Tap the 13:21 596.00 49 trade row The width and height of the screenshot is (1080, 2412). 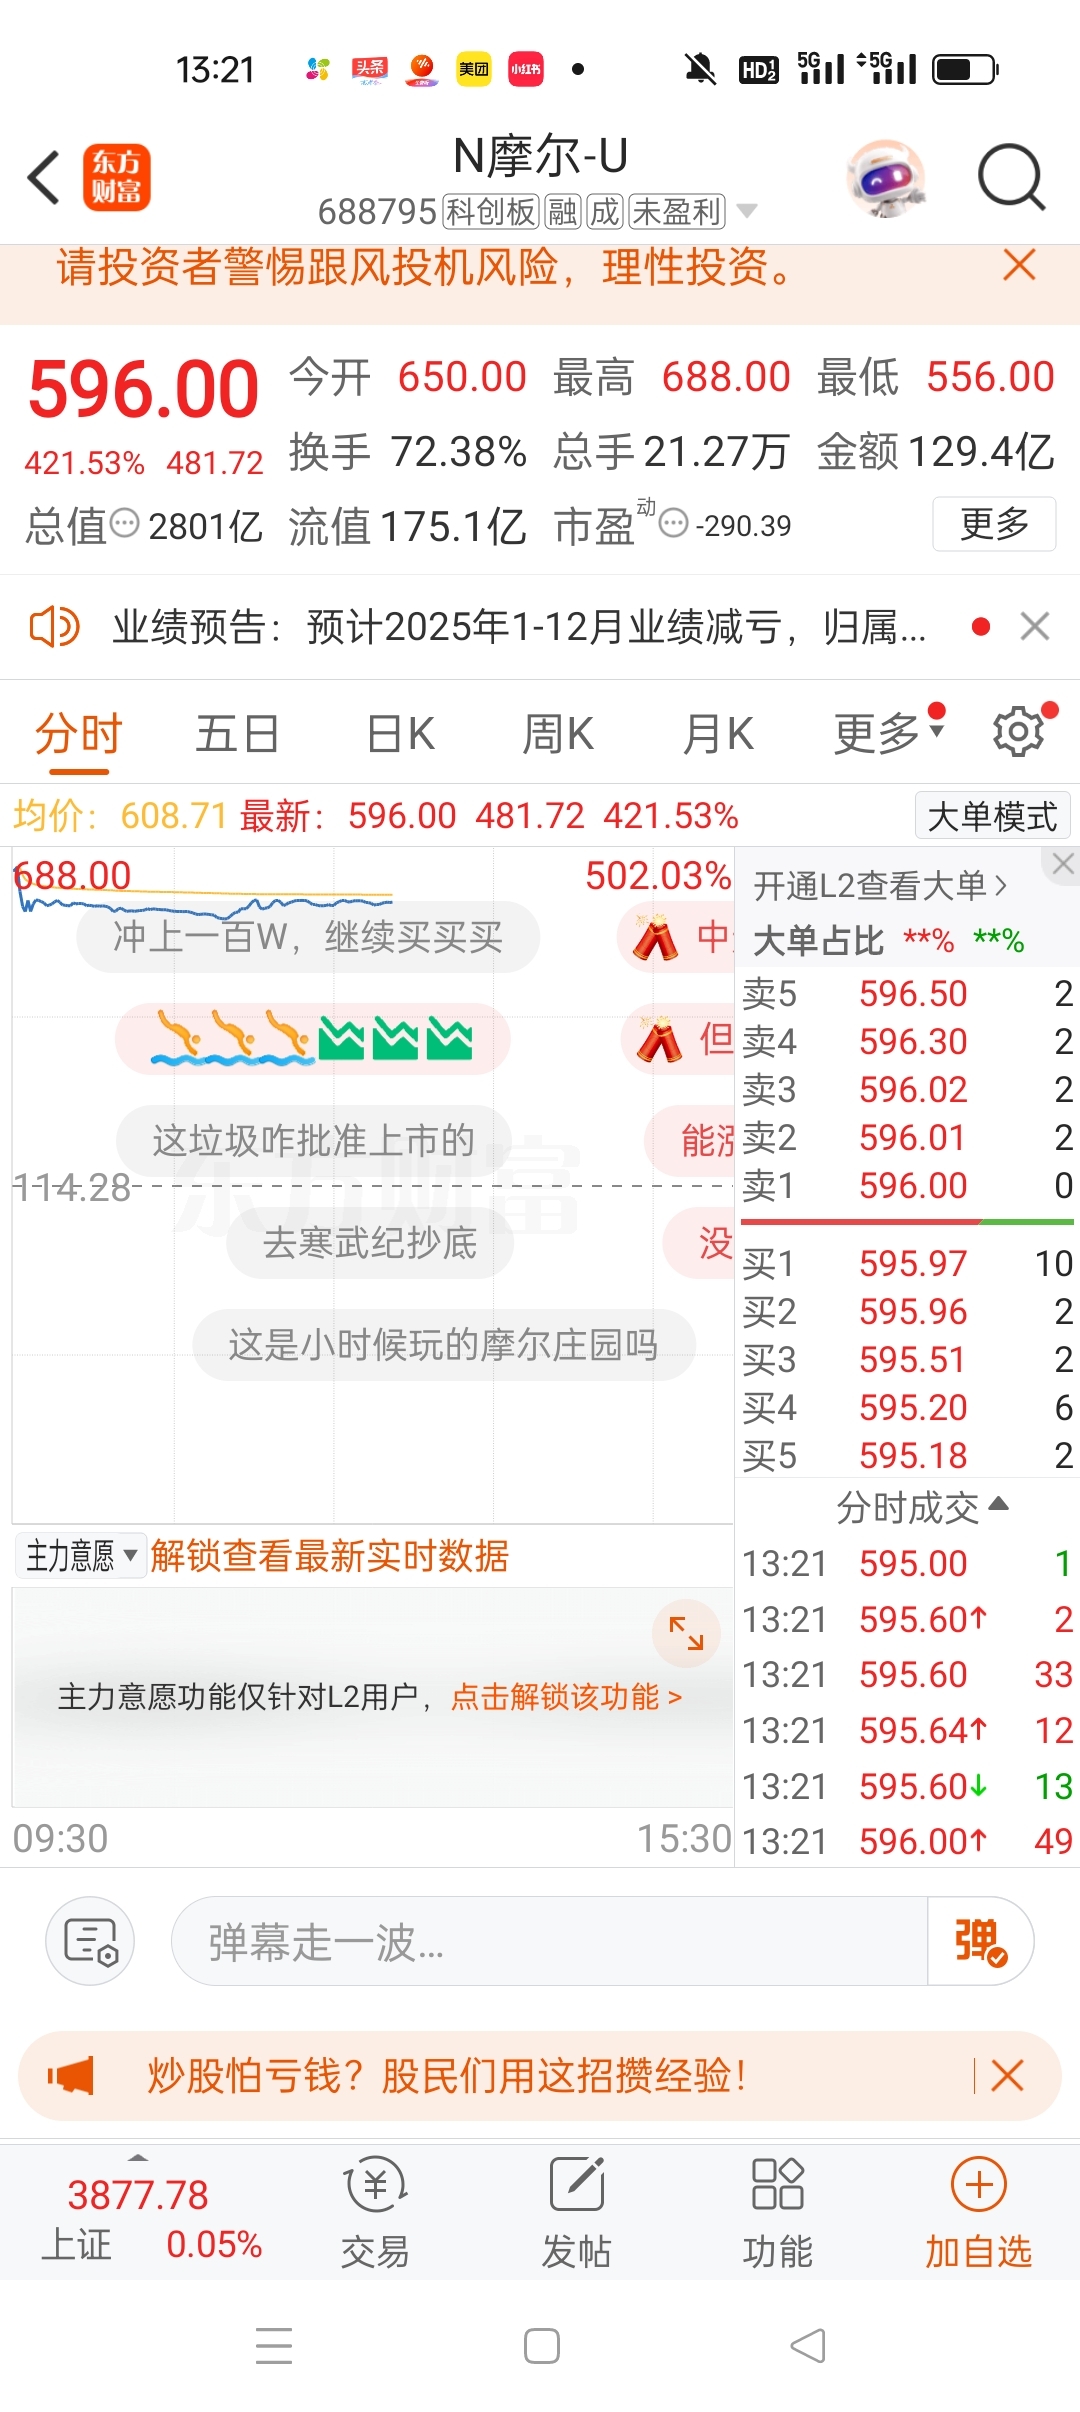pos(907,1841)
